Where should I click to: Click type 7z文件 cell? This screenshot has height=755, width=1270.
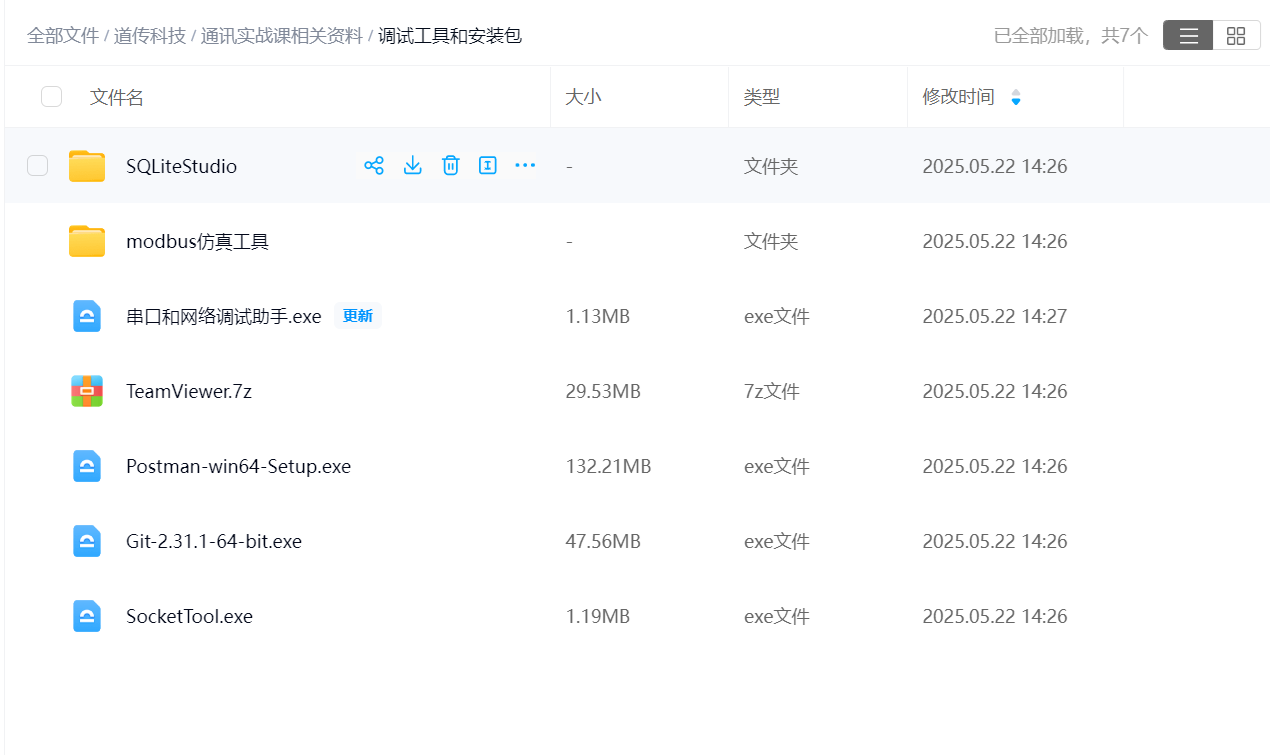[772, 391]
